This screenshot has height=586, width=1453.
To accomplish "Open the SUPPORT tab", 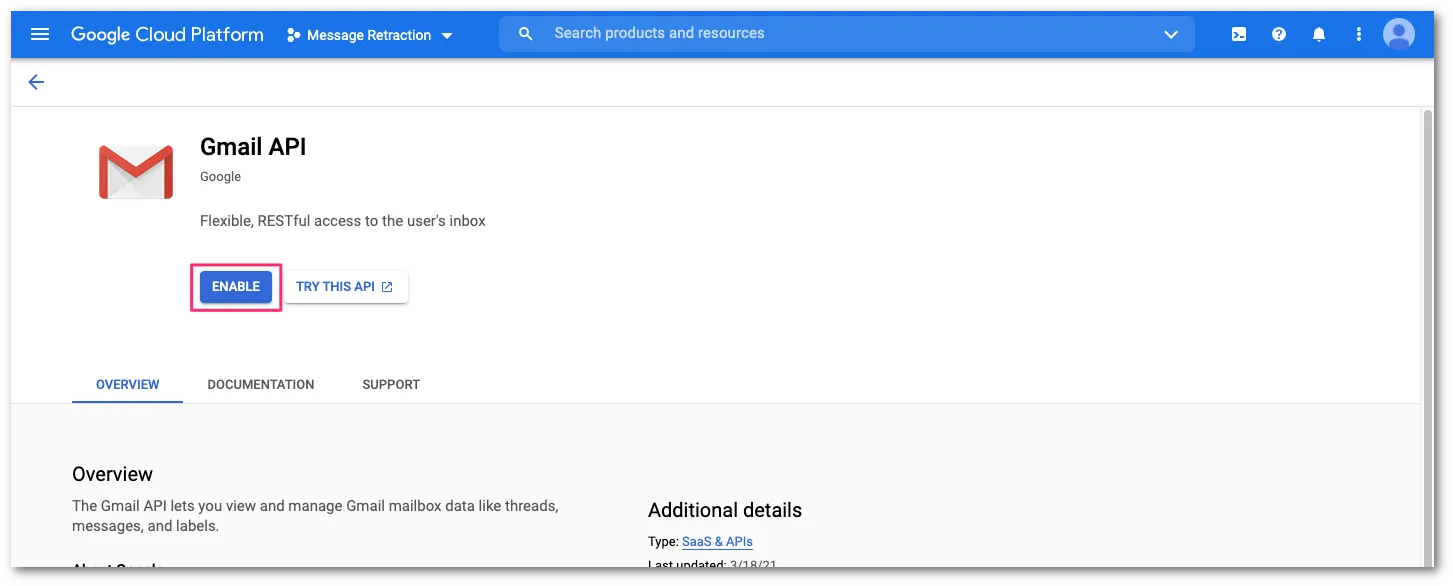I will click(390, 384).
